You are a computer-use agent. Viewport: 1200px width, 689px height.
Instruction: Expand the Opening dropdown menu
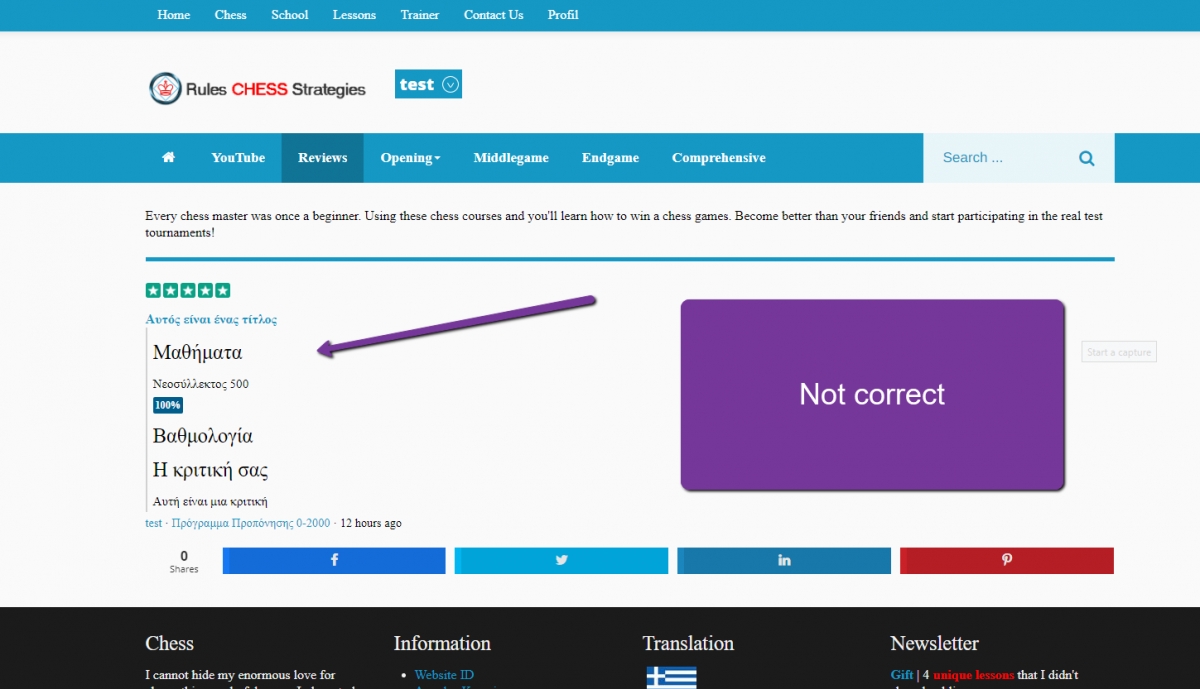click(410, 158)
